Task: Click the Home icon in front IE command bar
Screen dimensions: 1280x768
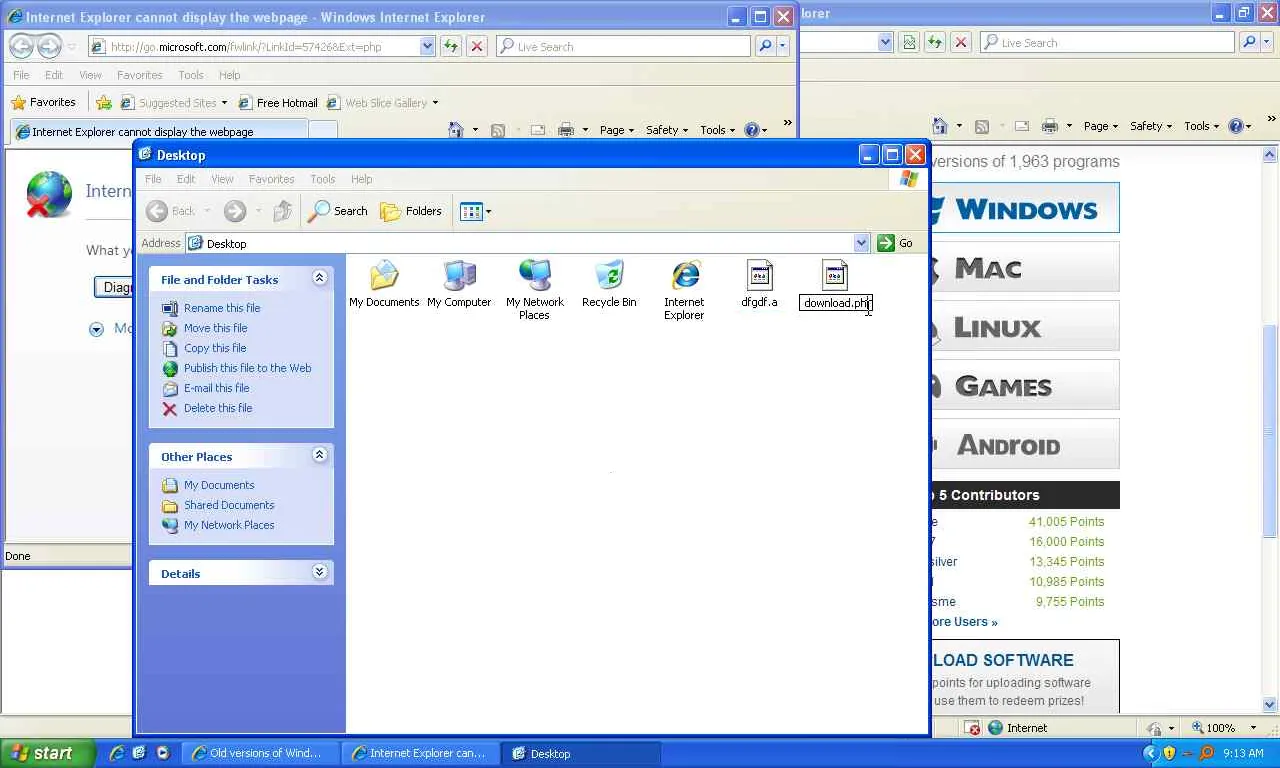Action: 456,129
